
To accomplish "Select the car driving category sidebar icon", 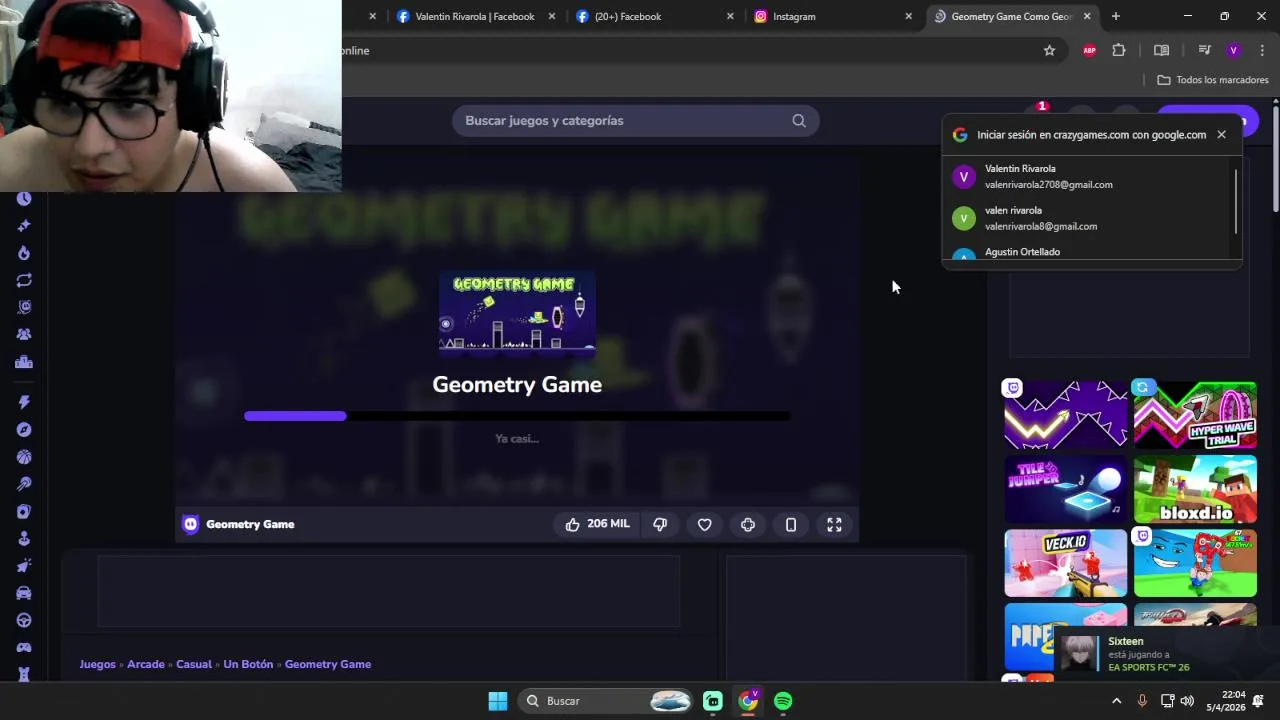I will point(24,593).
